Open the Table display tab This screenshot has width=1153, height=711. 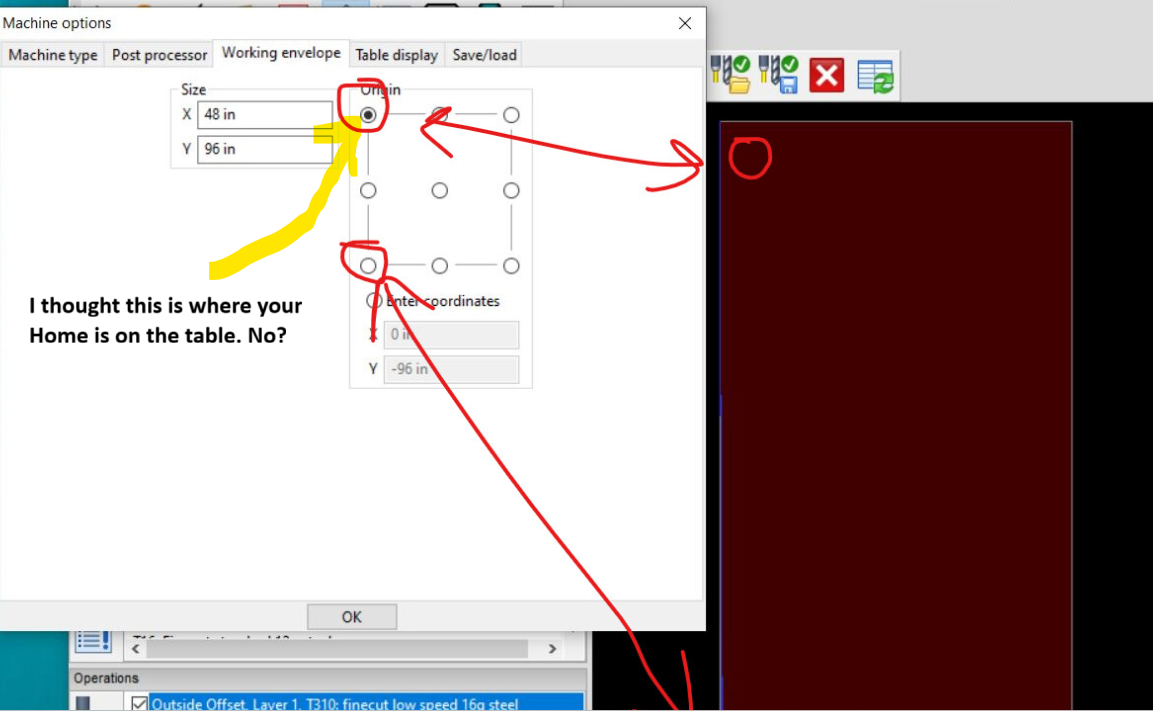pos(396,55)
